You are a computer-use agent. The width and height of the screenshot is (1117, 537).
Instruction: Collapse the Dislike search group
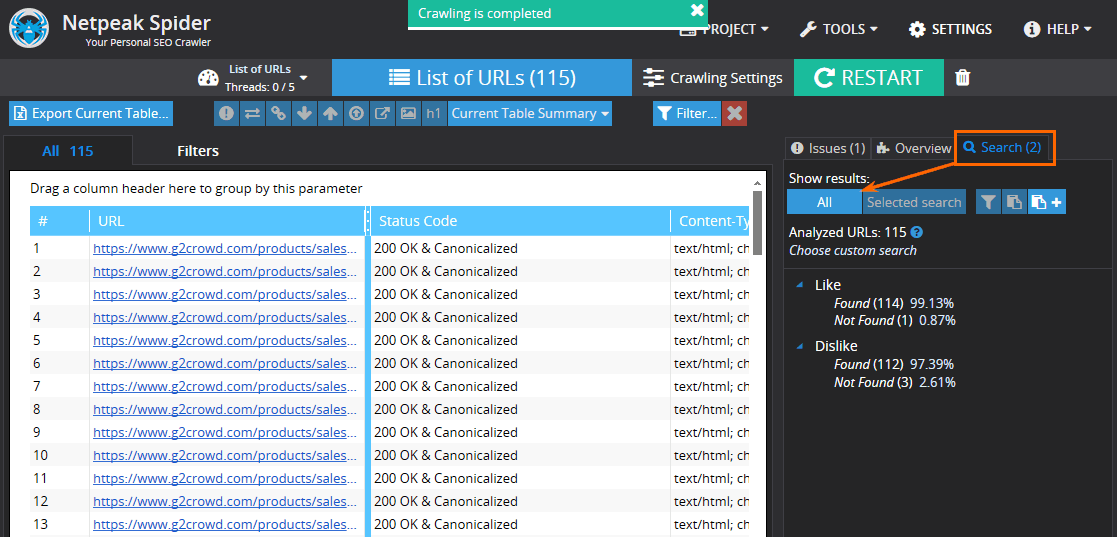801,346
